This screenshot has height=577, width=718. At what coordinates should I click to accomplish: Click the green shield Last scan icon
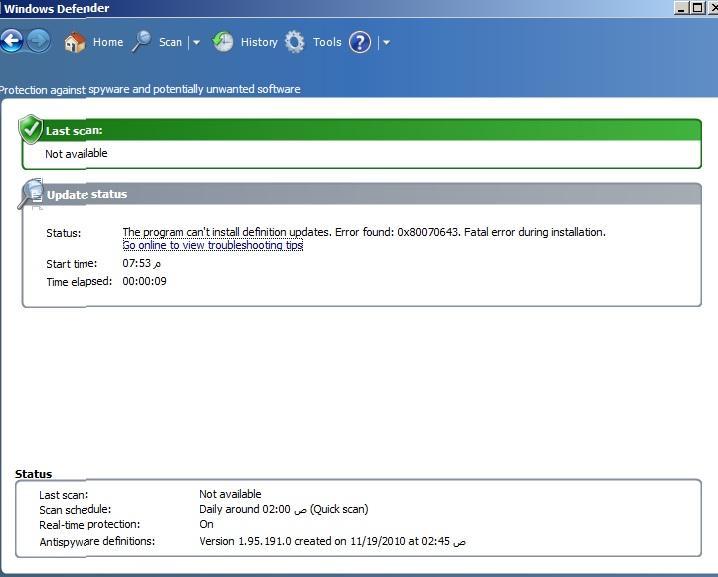point(31,129)
